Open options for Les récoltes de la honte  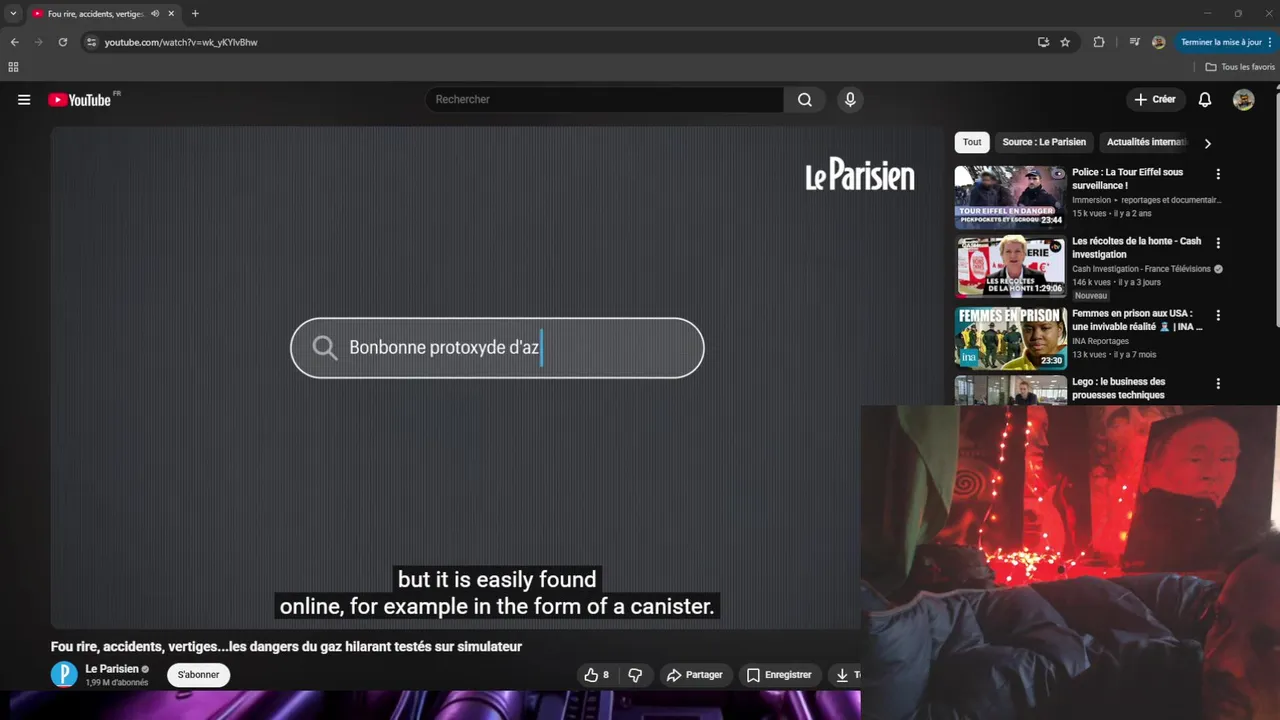[1218, 243]
